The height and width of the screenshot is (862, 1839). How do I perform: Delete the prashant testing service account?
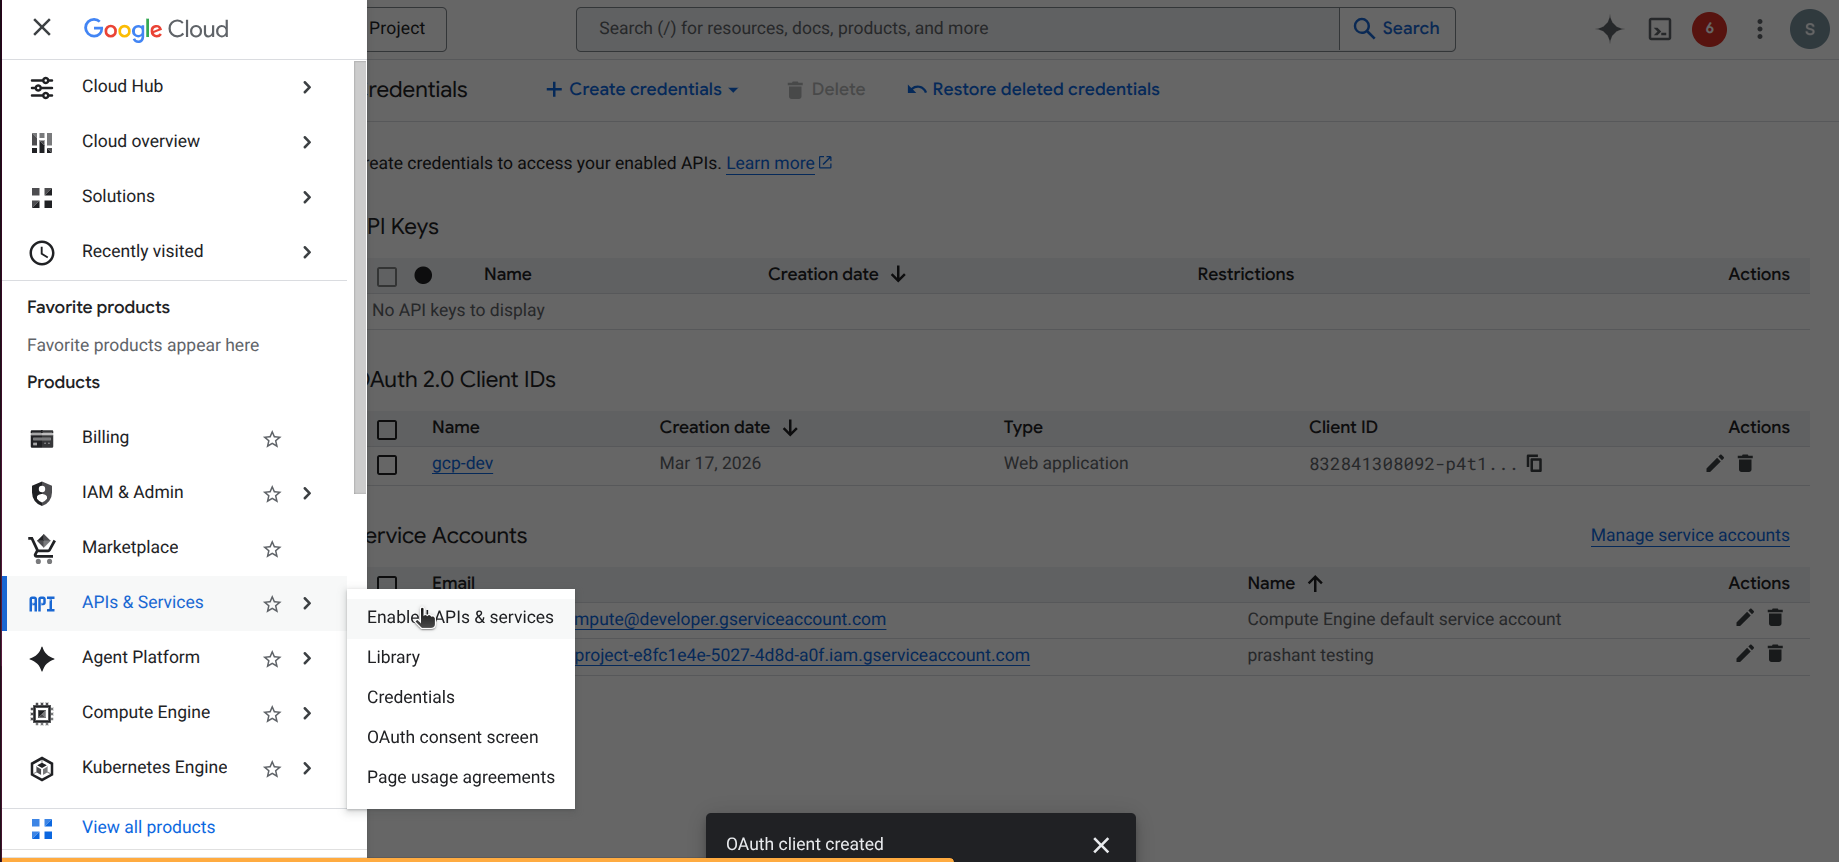(x=1775, y=654)
